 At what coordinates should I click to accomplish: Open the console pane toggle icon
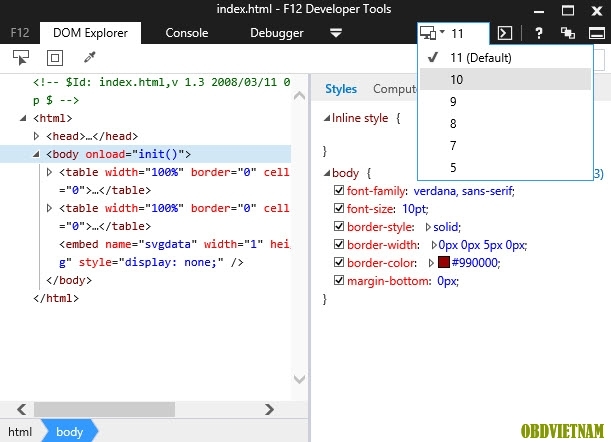tap(506, 33)
